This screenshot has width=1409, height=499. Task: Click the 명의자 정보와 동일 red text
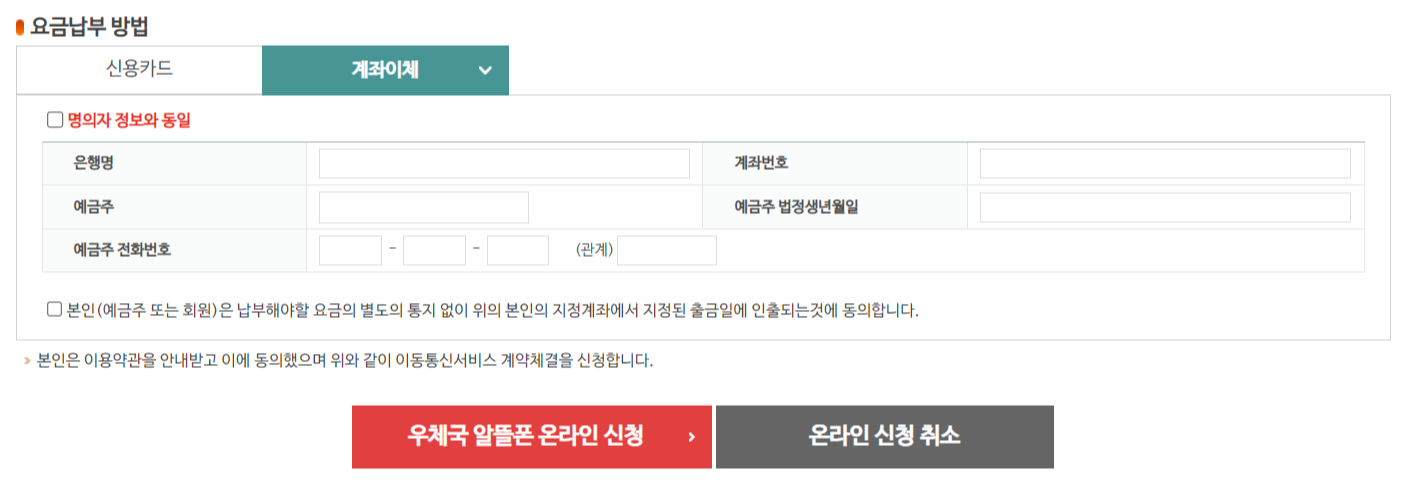click(x=129, y=121)
